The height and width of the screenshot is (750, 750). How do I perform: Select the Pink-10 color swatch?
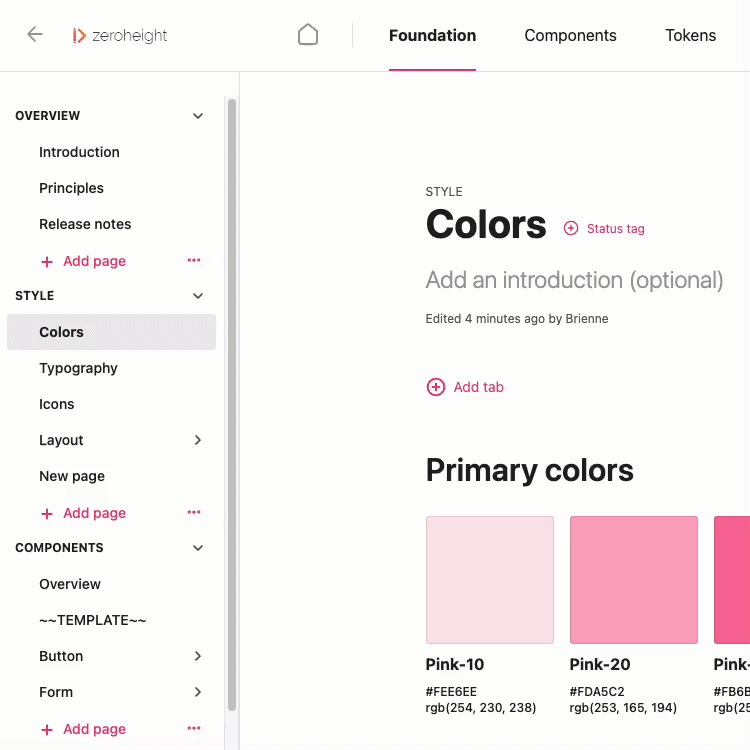click(x=490, y=580)
